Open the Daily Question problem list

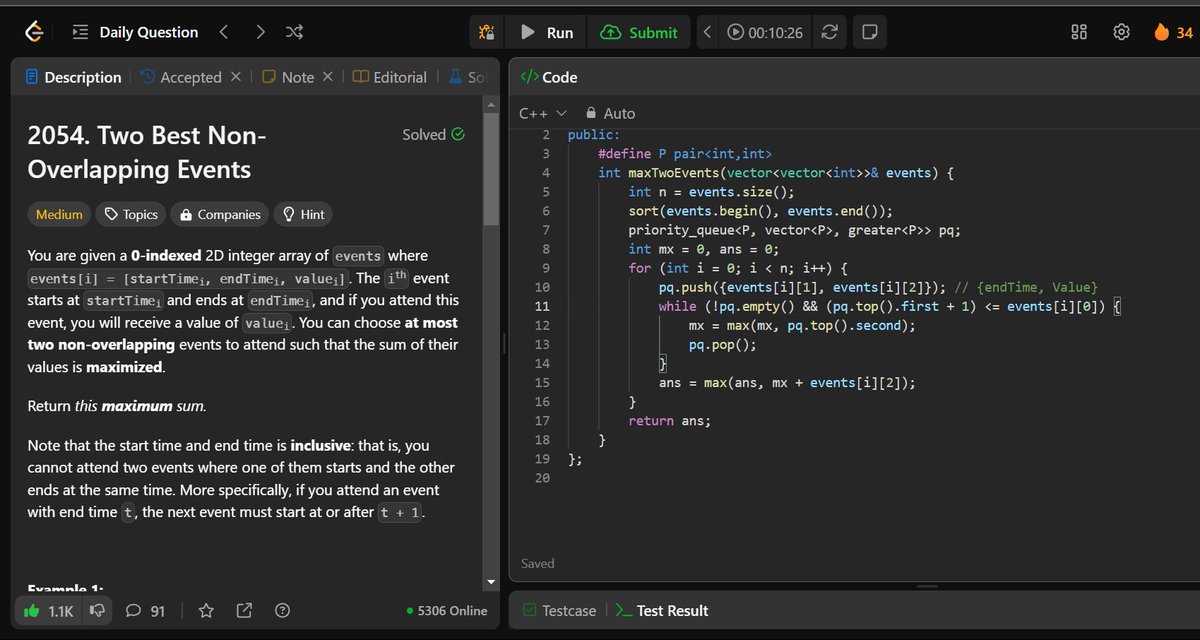tap(136, 32)
